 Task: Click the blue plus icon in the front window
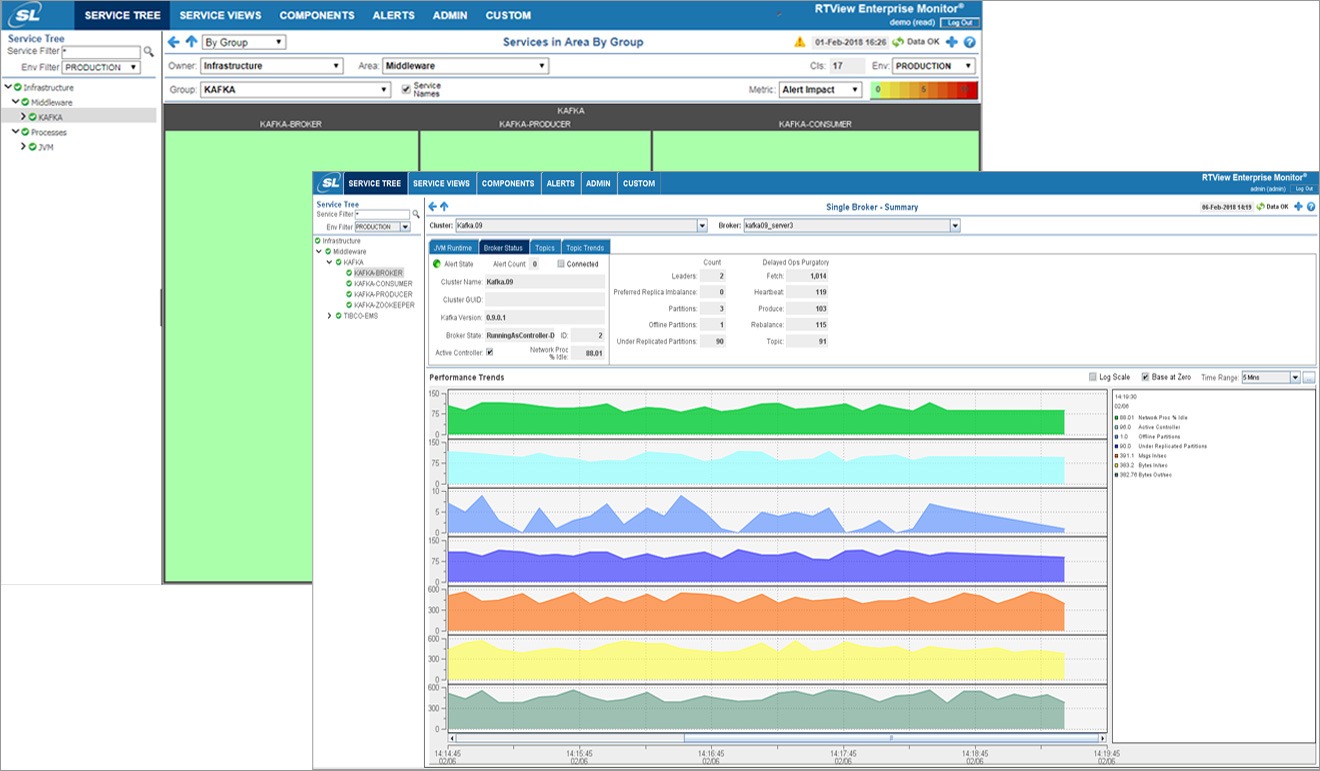point(1298,207)
